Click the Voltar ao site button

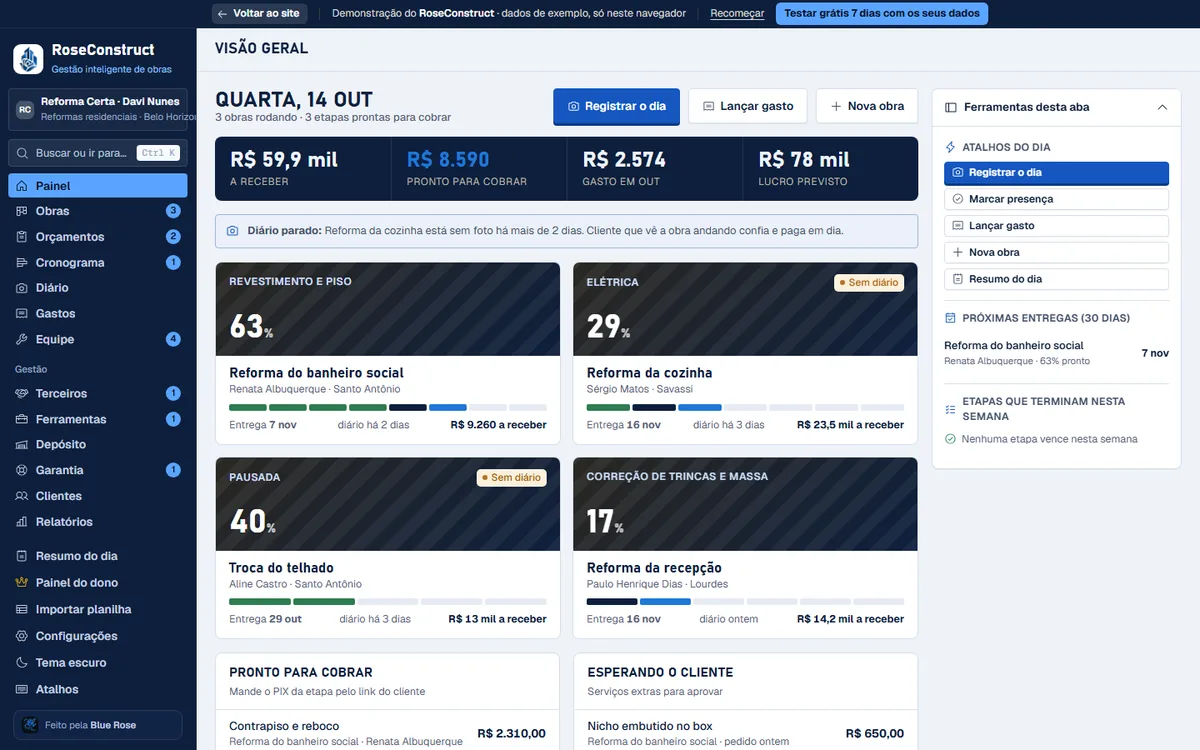click(x=259, y=14)
